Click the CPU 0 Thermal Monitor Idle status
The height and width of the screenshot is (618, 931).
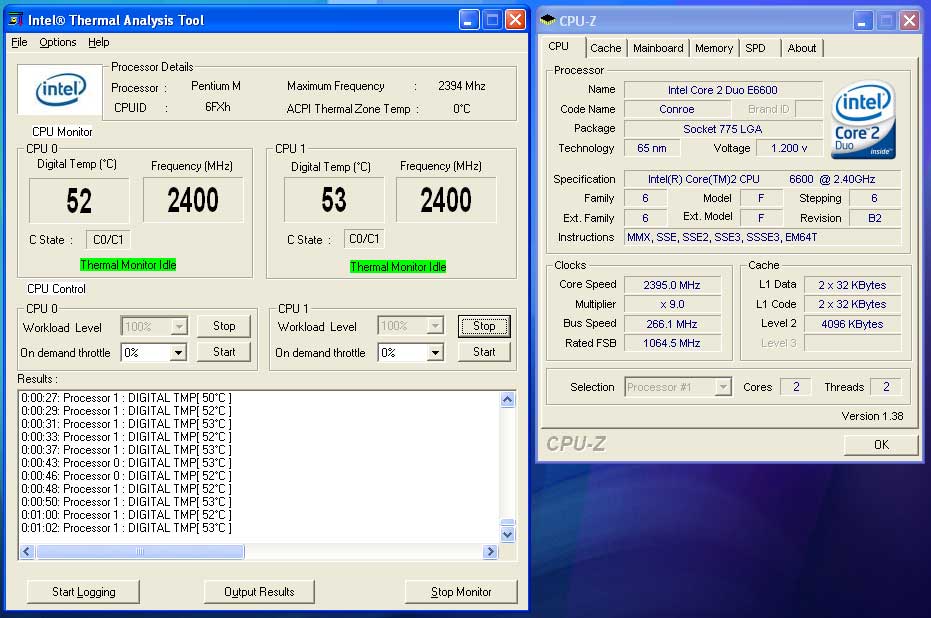click(128, 265)
